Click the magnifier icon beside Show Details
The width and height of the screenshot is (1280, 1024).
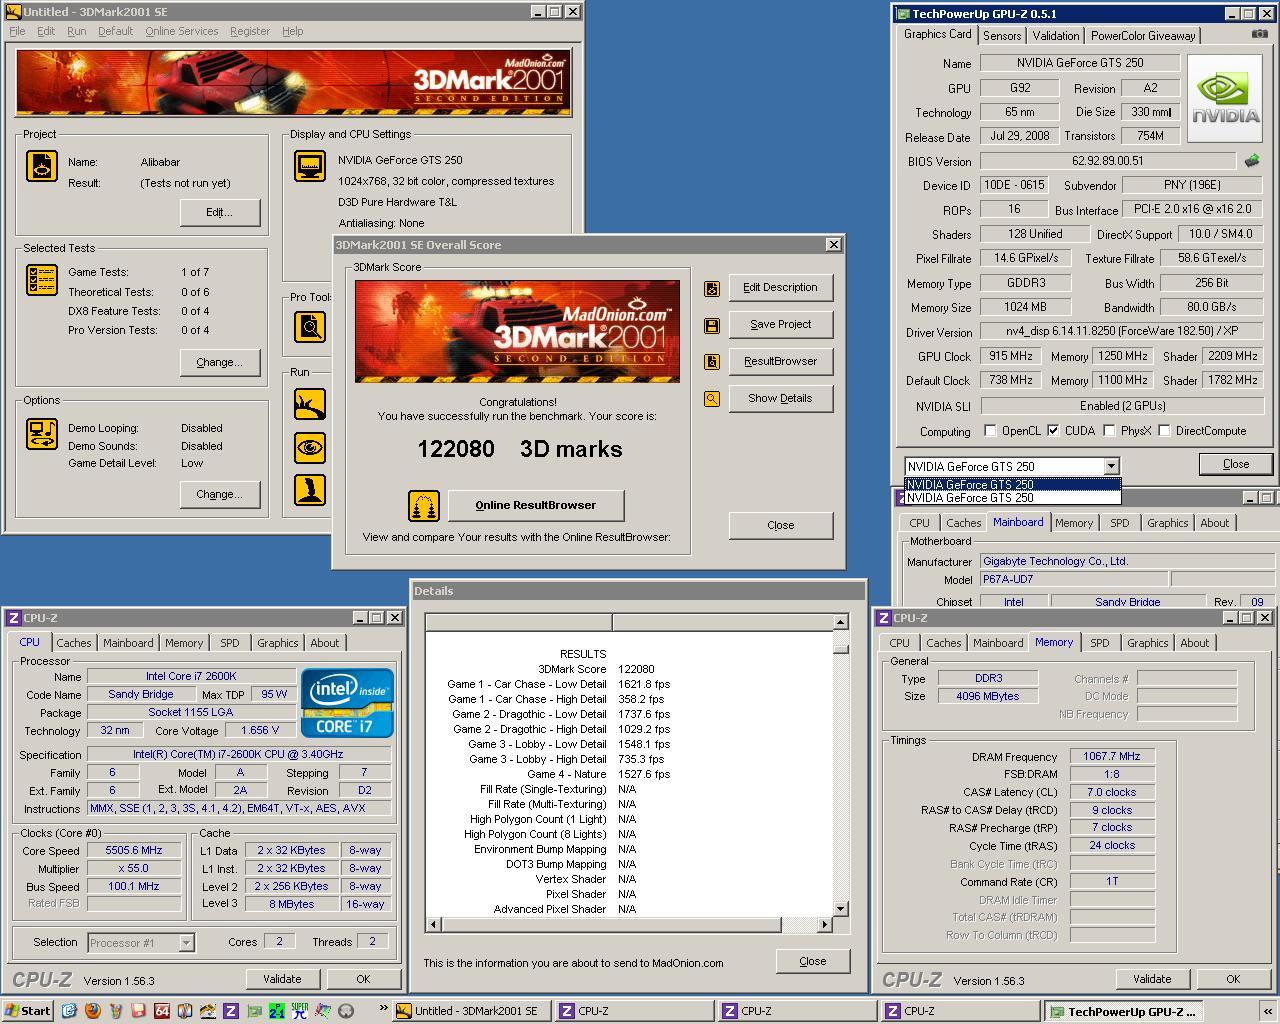[712, 399]
